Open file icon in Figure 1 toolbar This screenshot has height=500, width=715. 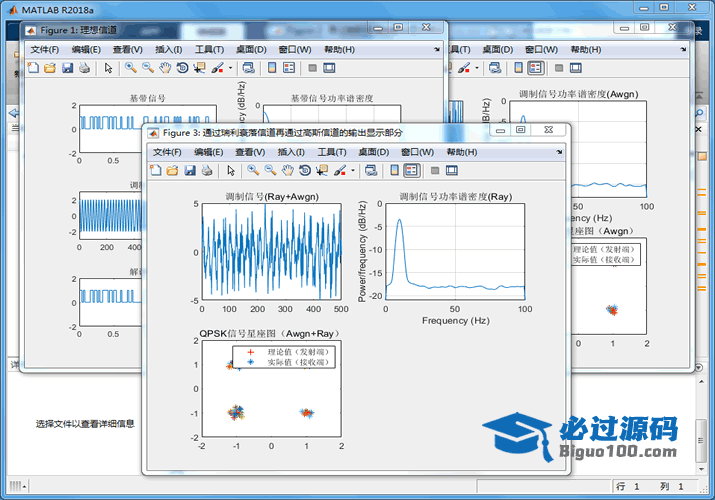(x=50, y=68)
